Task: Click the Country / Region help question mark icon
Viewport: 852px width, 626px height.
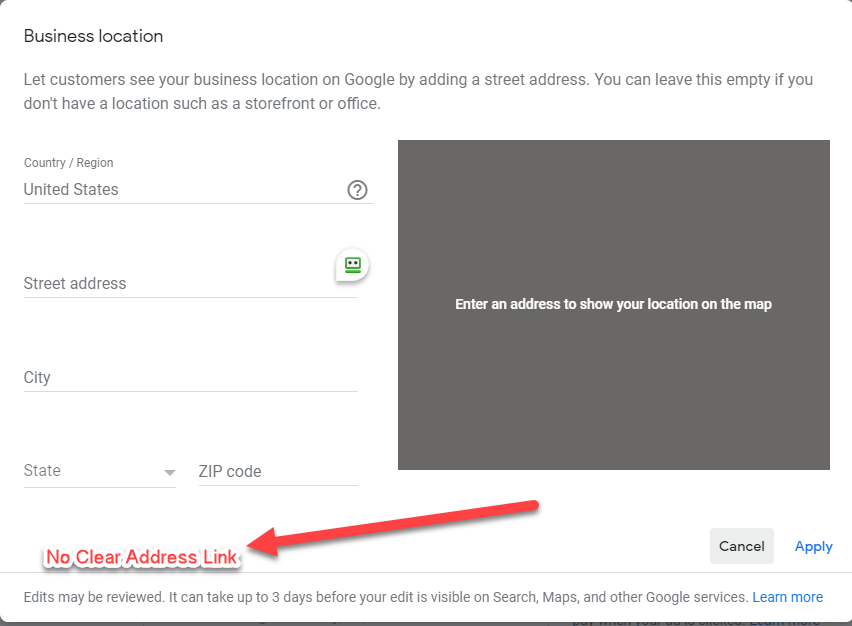Action: click(x=357, y=190)
